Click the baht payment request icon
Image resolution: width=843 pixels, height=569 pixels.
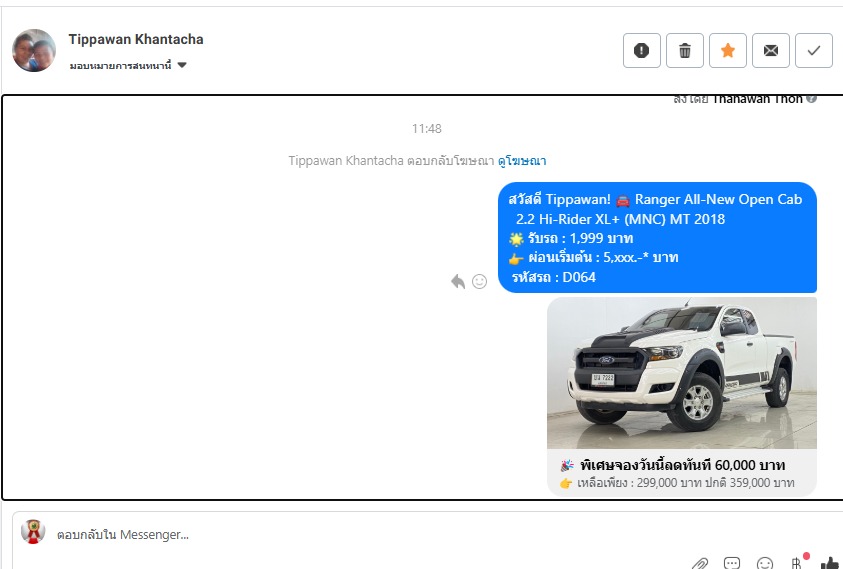point(797,563)
